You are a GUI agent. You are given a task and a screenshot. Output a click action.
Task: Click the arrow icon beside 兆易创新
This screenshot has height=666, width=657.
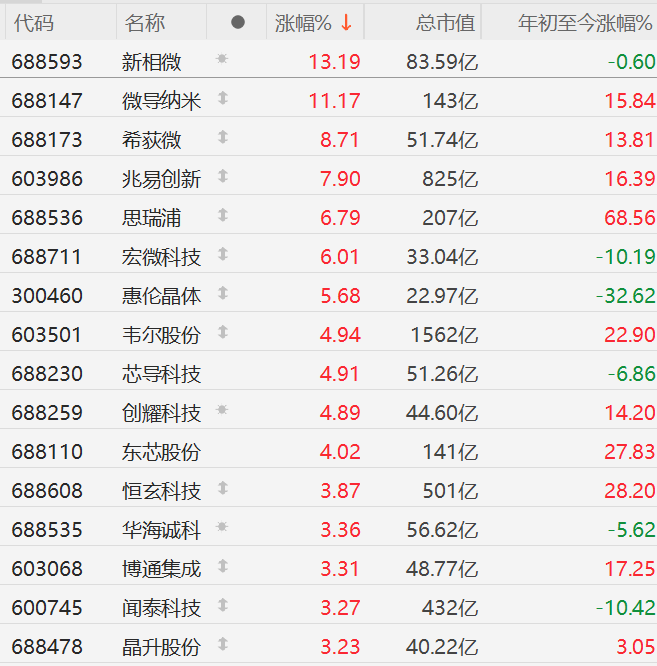(223, 176)
